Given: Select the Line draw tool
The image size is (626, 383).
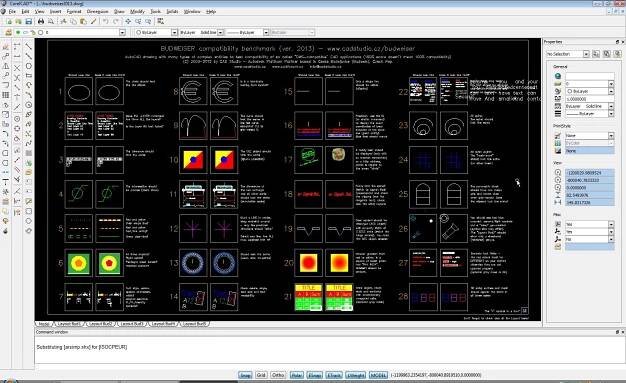Looking at the screenshot, I should 28,47.
